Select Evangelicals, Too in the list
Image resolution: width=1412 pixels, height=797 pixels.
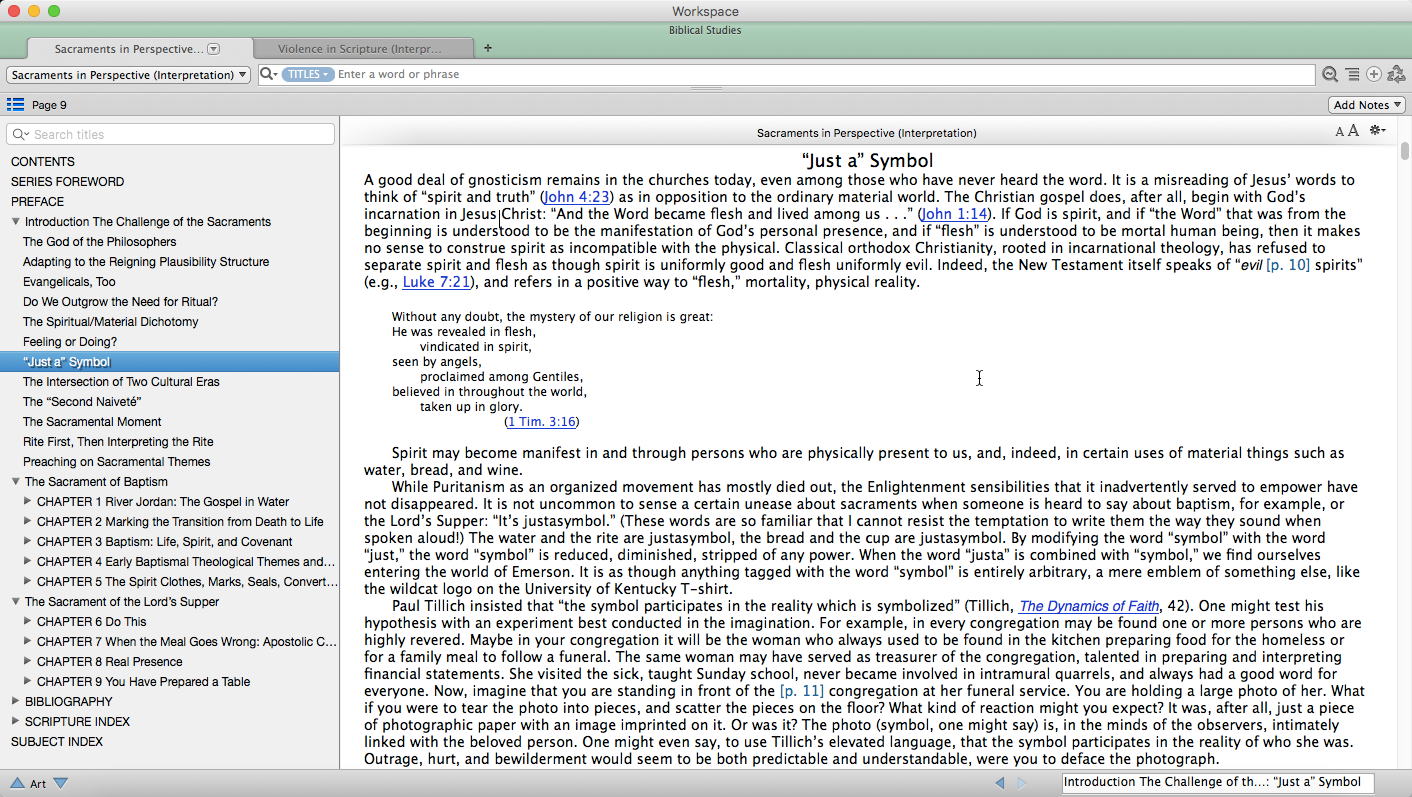69,282
